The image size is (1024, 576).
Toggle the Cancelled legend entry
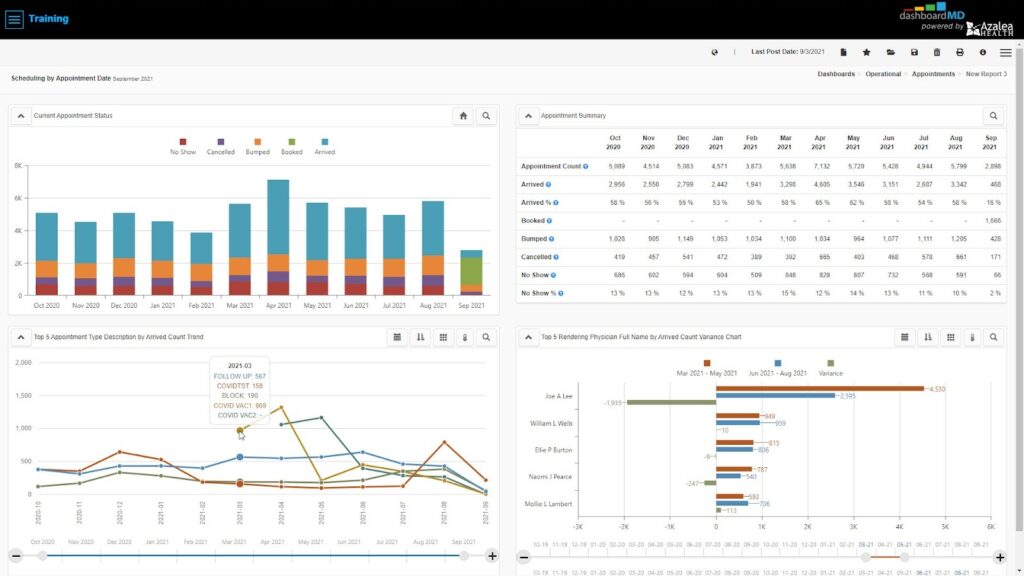coord(222,148)
